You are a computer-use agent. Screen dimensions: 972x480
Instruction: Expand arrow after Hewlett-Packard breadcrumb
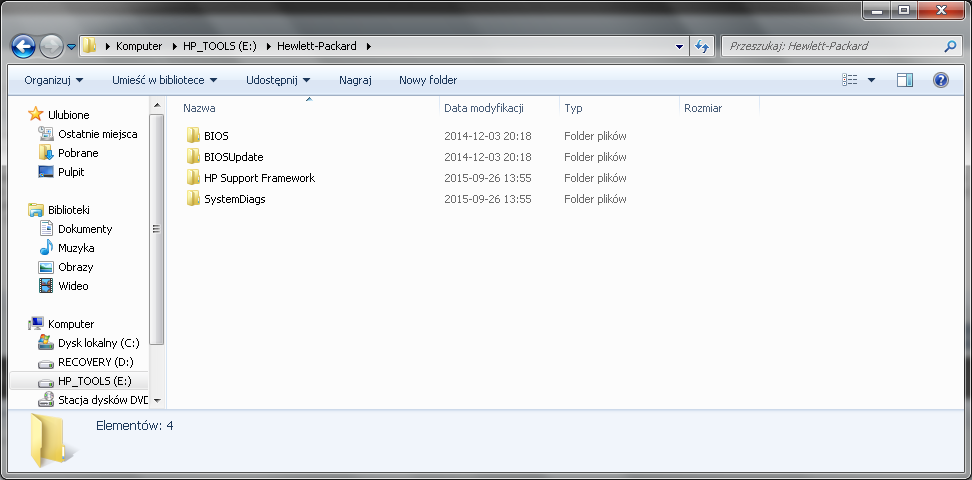tap(369, 46)
